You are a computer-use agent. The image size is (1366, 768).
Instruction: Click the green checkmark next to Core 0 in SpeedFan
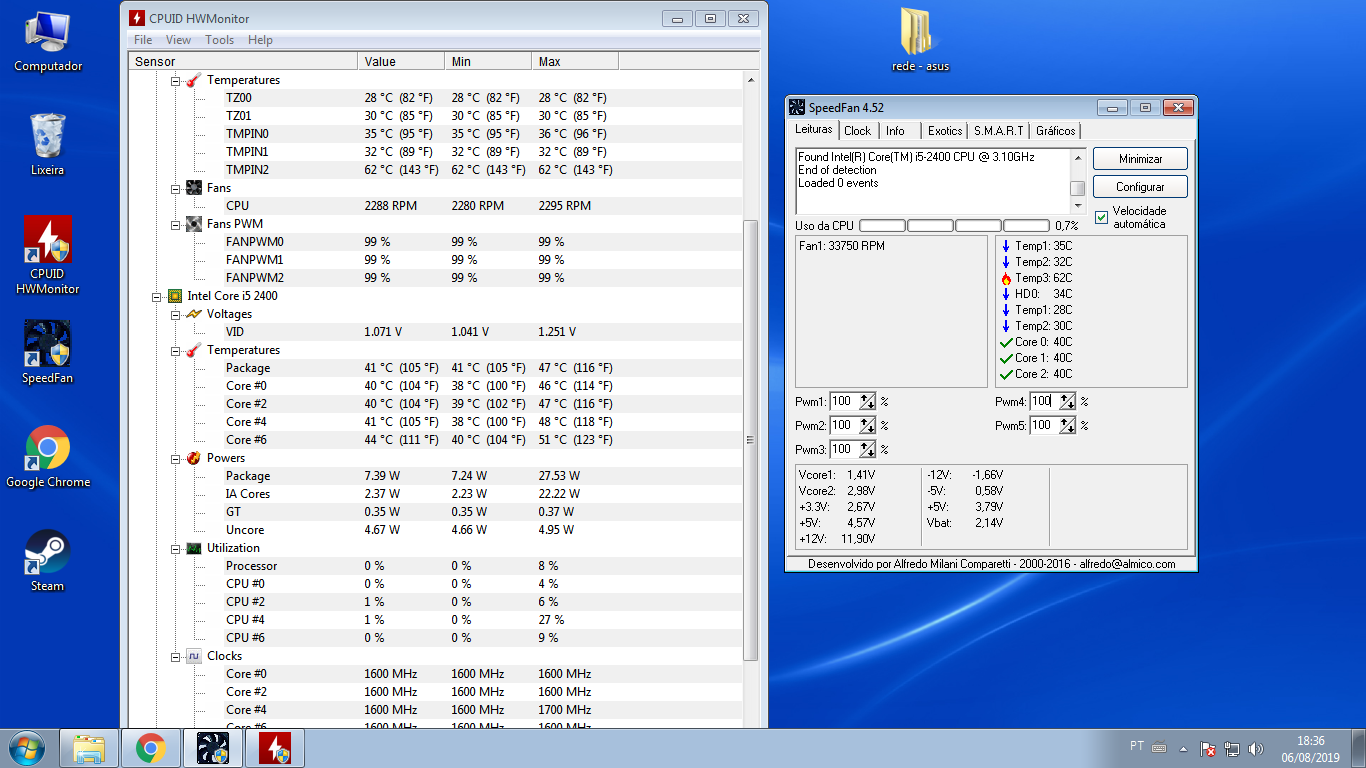point(1006,342)
